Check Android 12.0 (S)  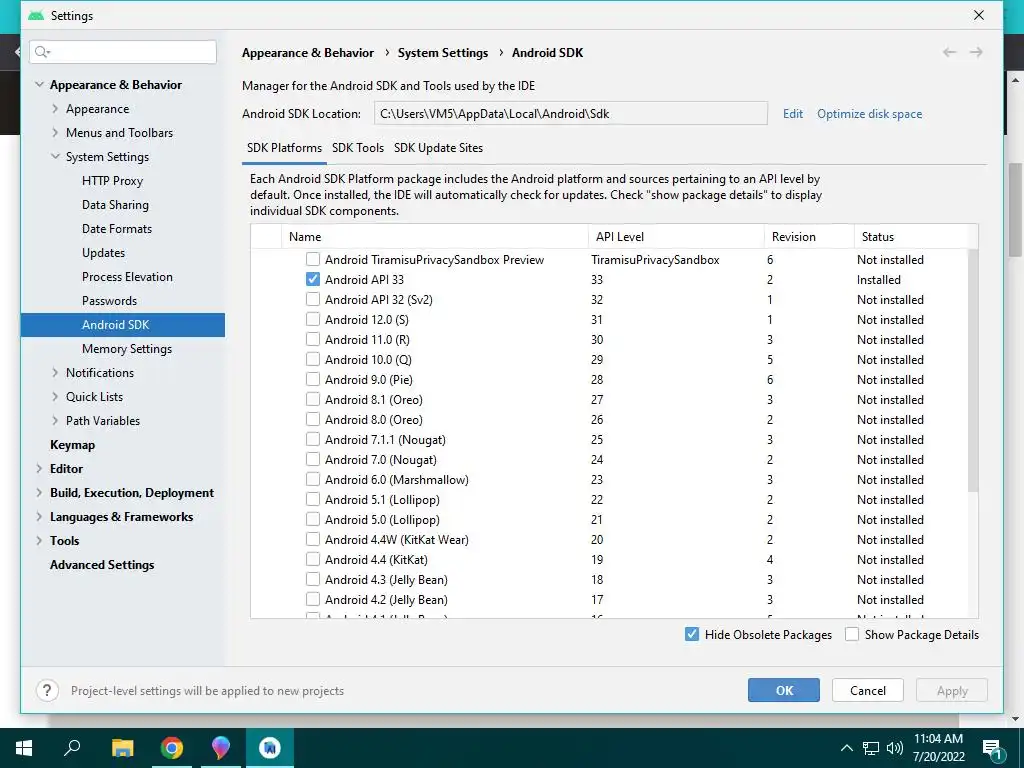point(313,319)
